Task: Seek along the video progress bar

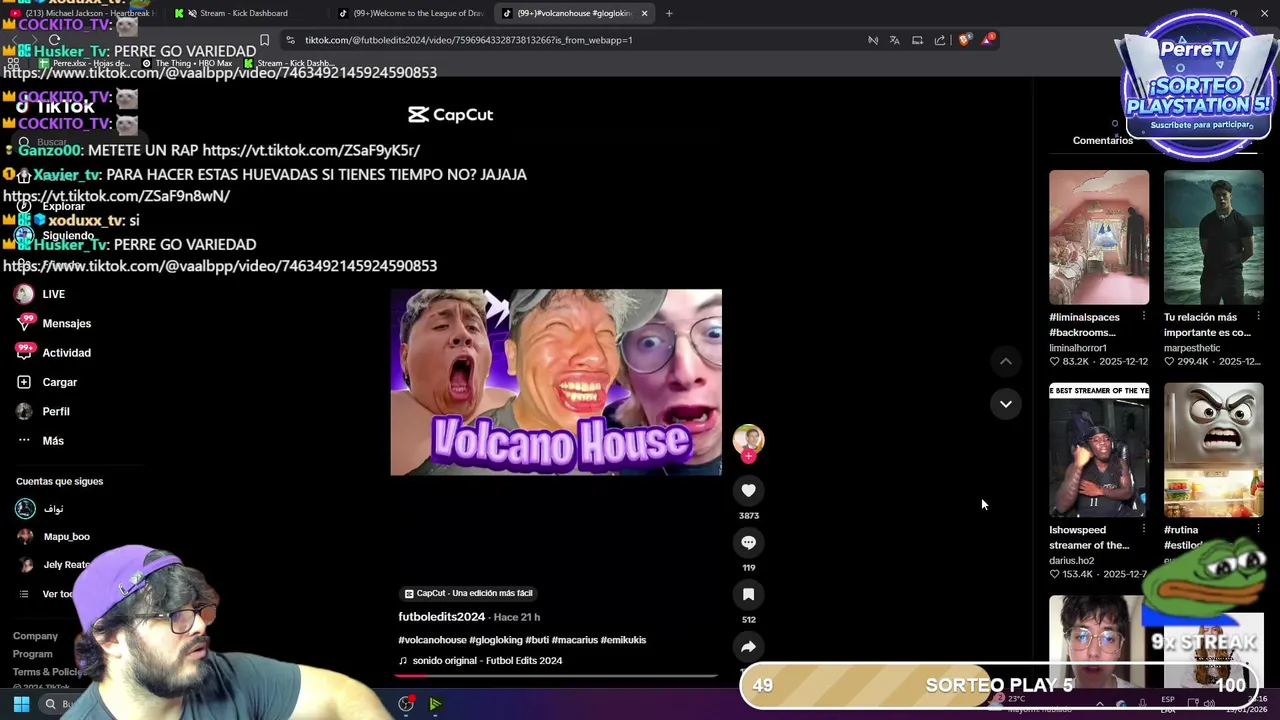Action: (x=556, y=676)
